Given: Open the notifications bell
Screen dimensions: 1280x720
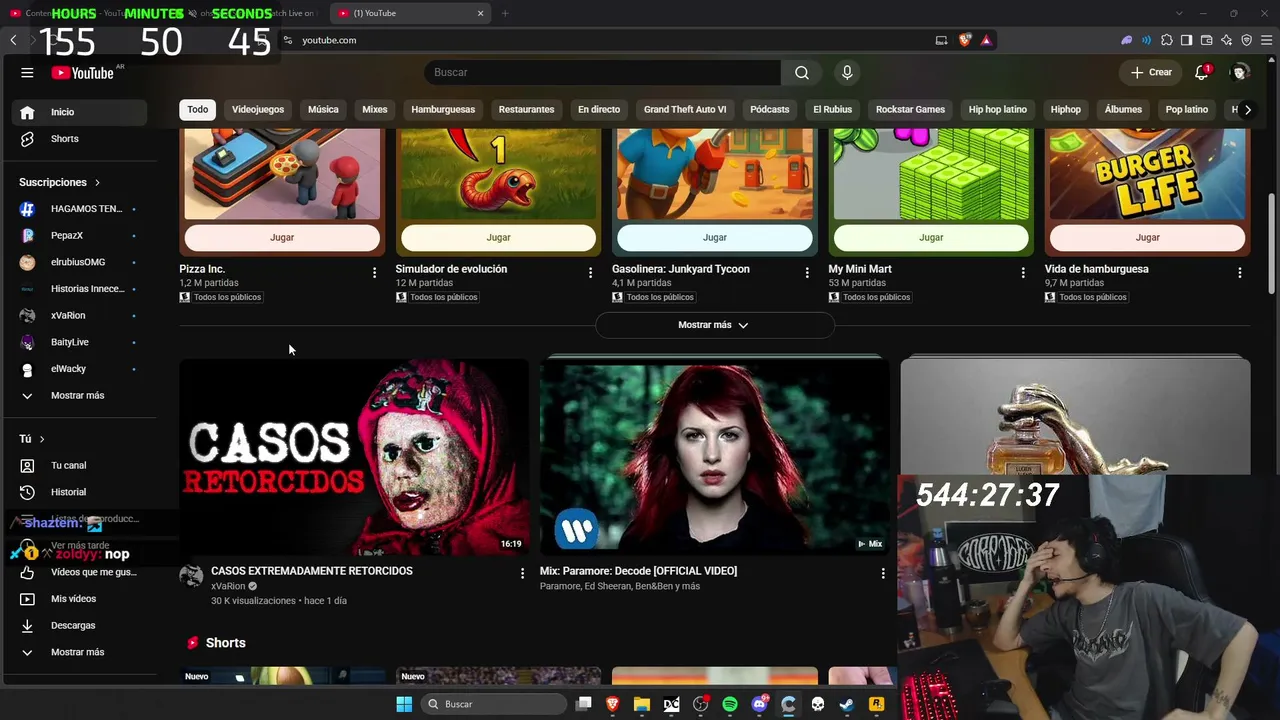Looking at the screenshot, I should 1202,72.
